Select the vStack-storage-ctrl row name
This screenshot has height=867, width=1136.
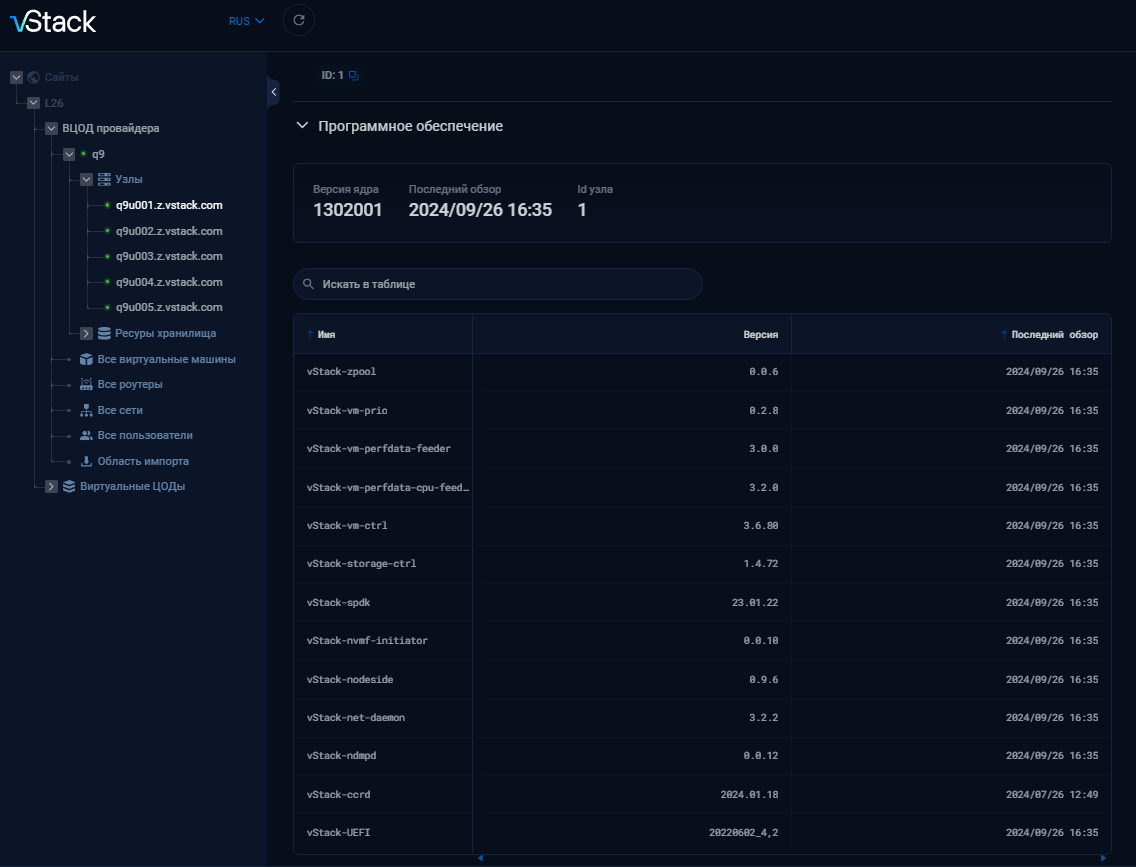[362, 564]
